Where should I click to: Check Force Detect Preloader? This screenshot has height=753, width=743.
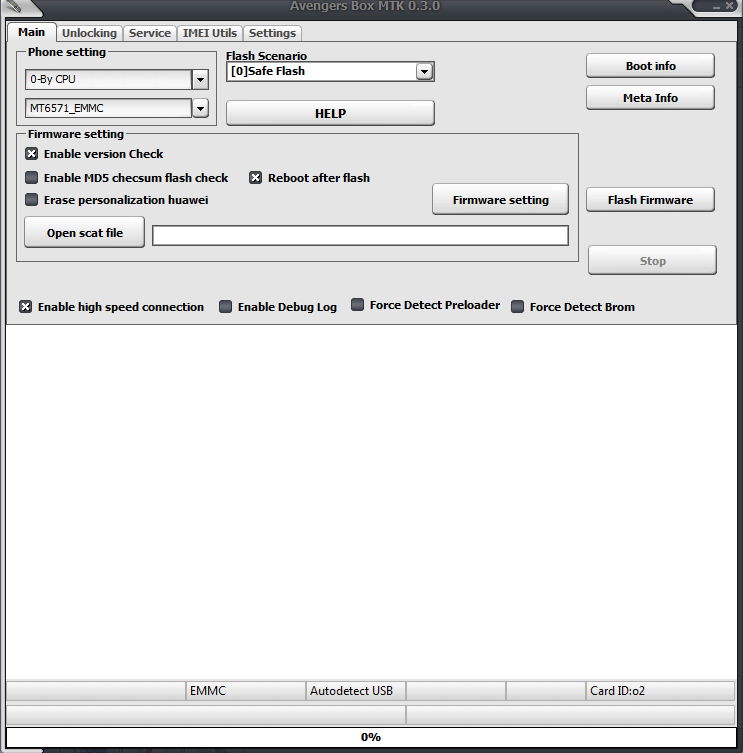point(357,304)
